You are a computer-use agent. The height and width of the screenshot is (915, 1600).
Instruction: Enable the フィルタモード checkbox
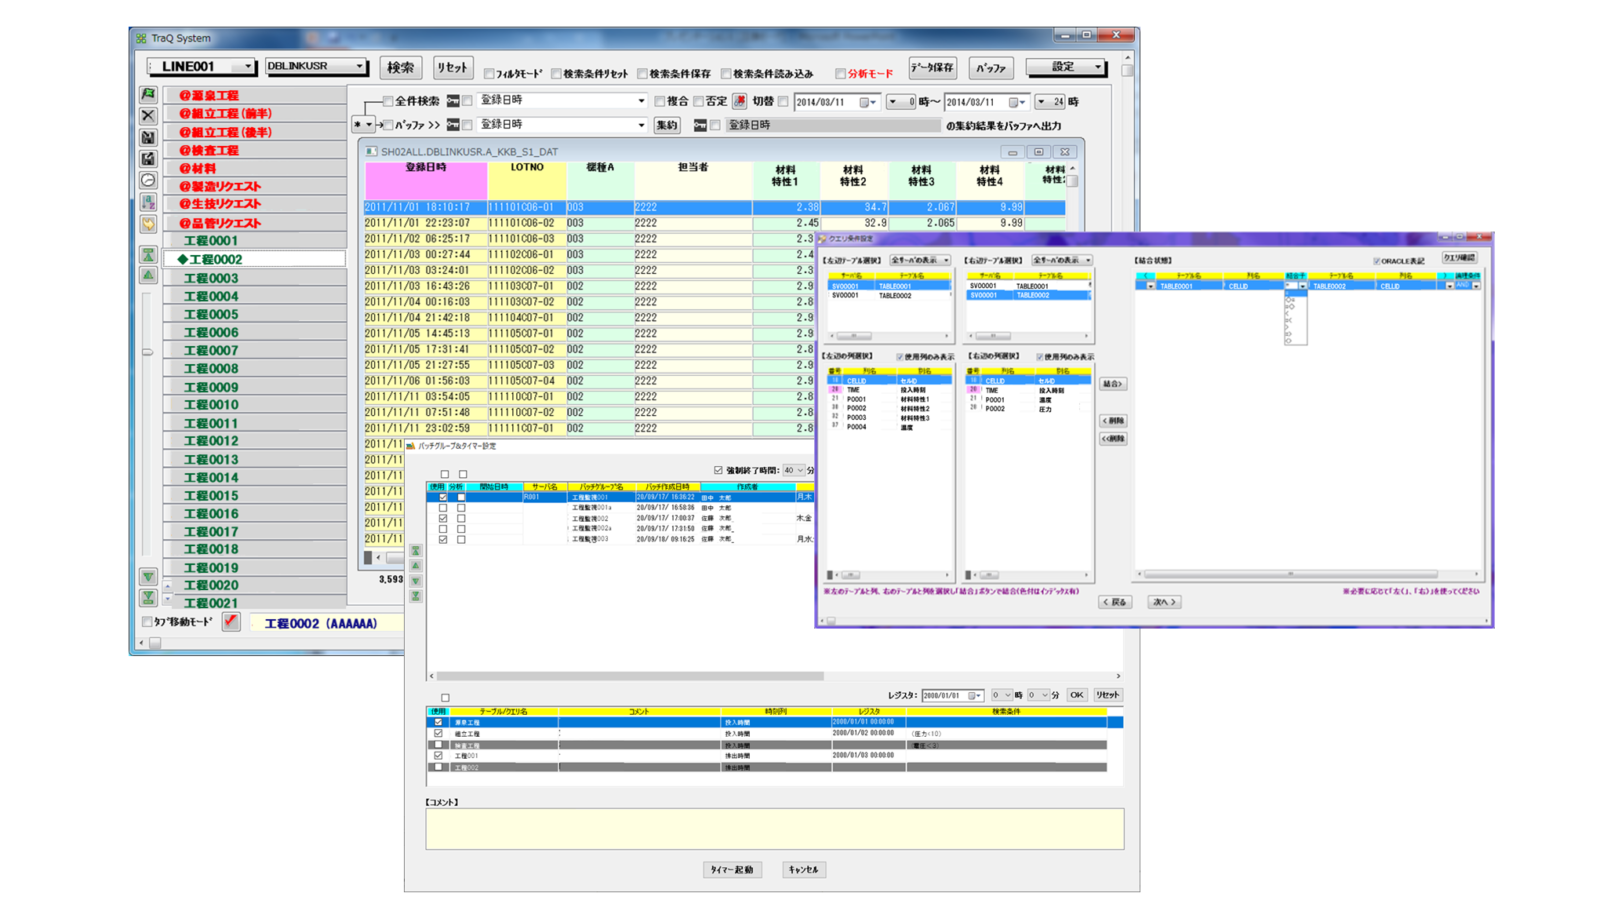pyautogui.click(x=488, y=73)
